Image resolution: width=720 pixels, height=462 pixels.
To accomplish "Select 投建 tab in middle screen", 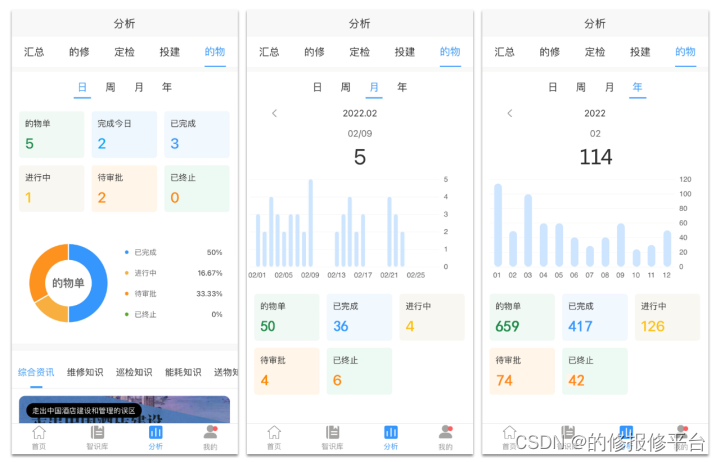I will (x=405, y=52).
